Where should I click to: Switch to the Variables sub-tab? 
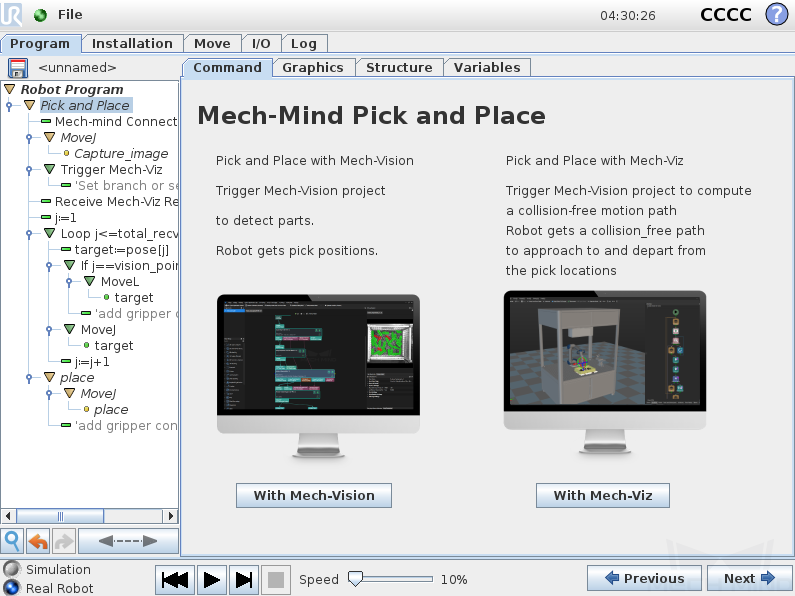coord(487,68)
